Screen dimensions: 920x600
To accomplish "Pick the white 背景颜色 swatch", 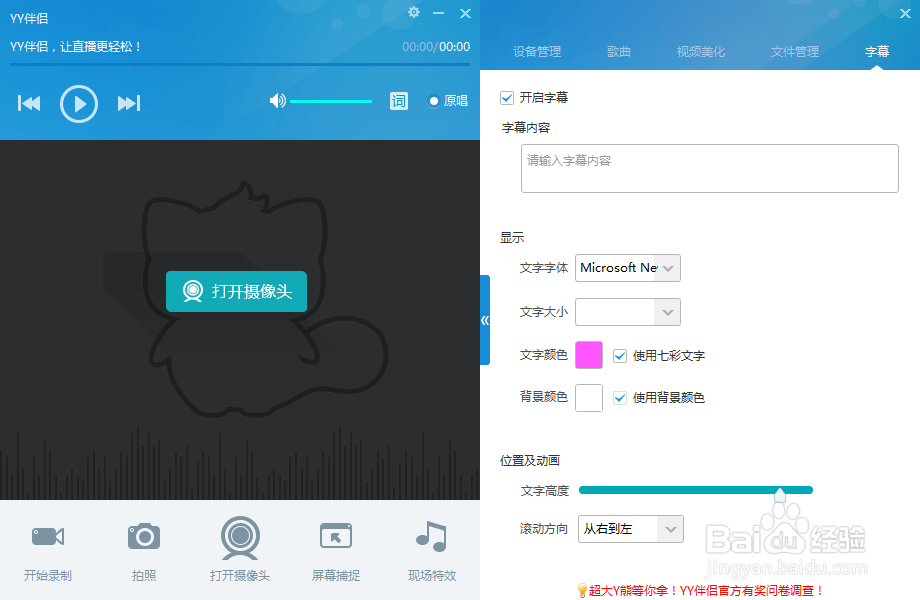I will click(x=588, y=398).
